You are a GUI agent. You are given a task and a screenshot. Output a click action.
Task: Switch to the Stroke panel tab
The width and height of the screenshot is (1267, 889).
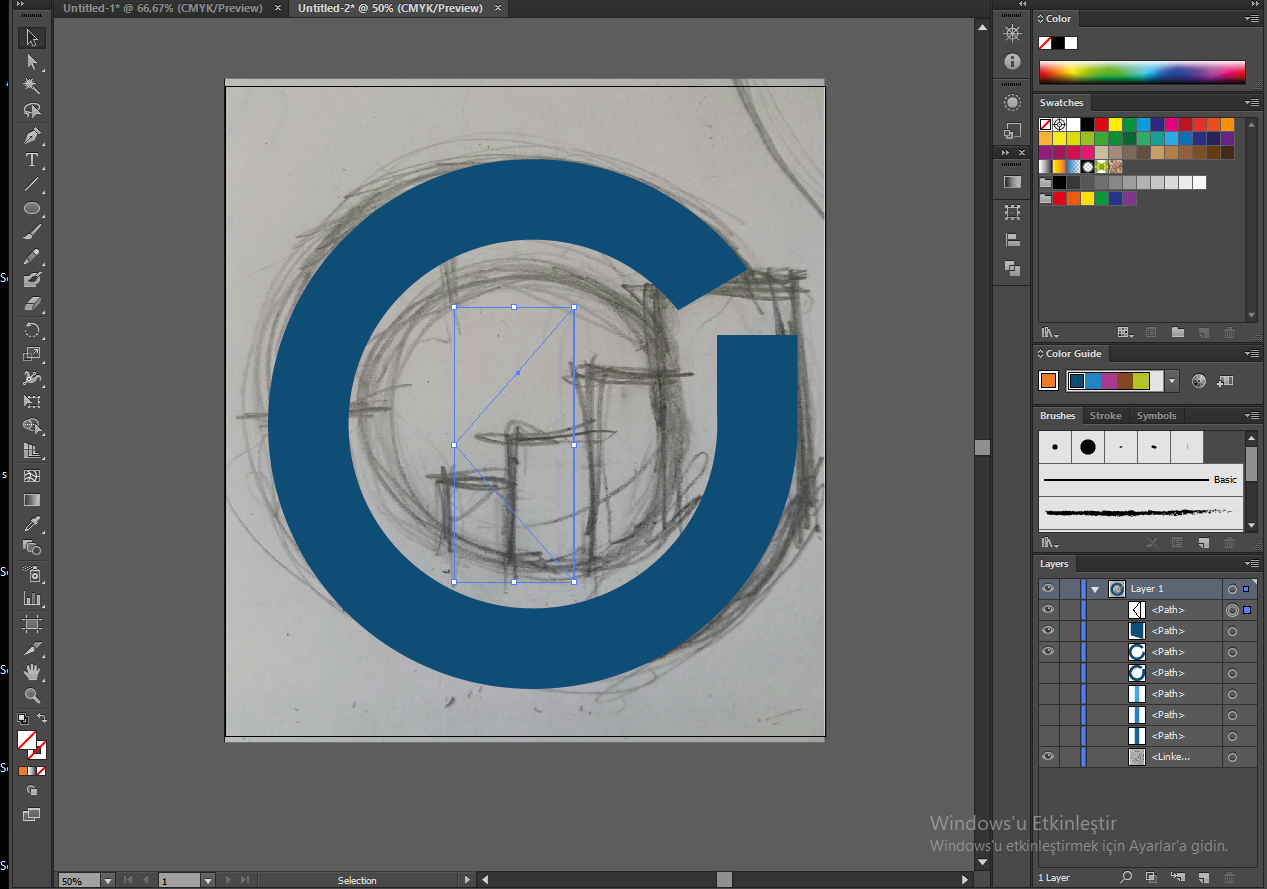1105,416
